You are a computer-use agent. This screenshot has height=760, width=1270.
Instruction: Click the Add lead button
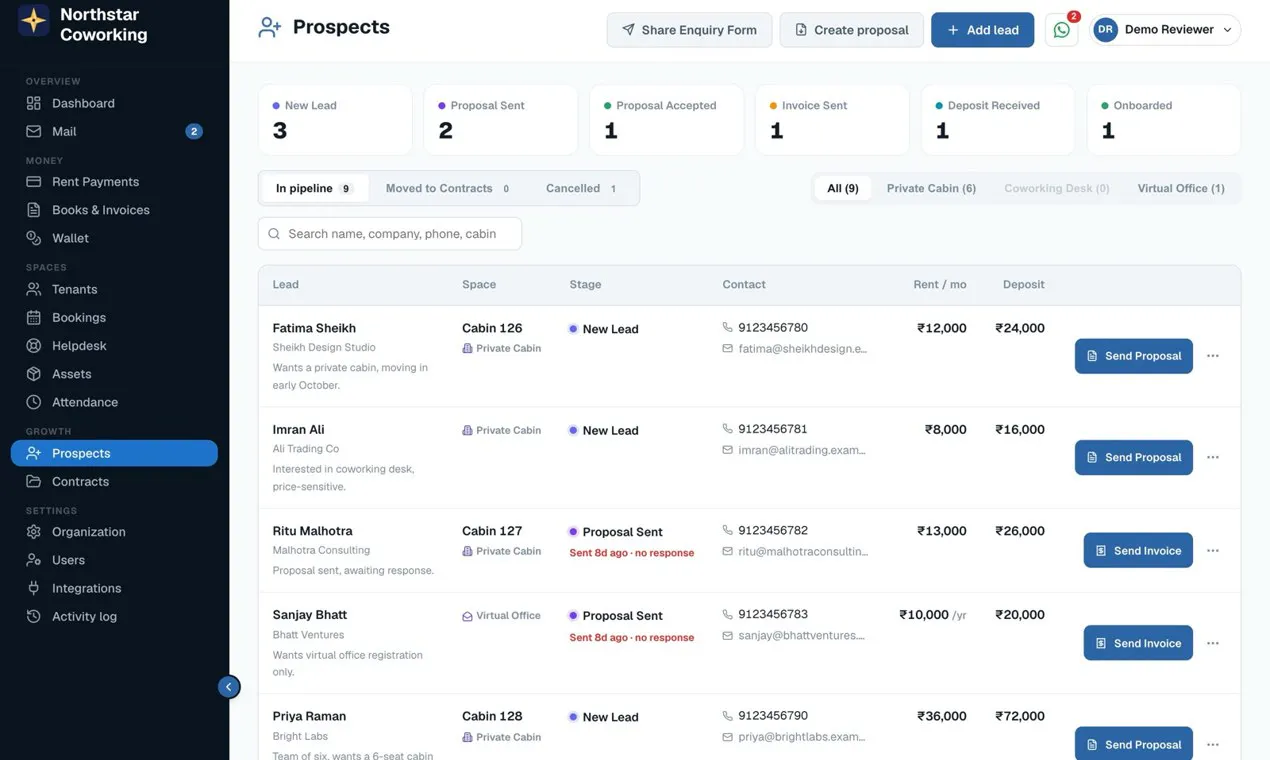coord(983,30)
